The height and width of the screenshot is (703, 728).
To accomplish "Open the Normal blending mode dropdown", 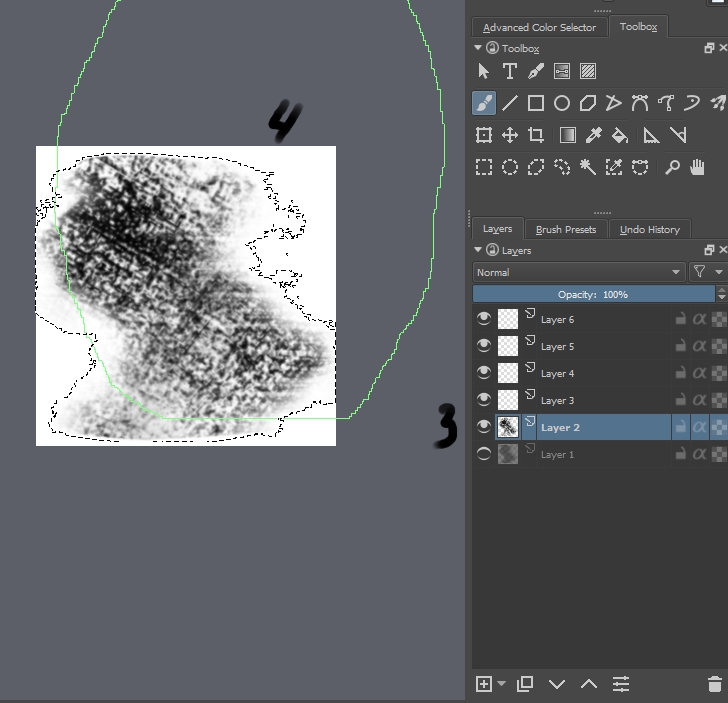I will point(578,272).
